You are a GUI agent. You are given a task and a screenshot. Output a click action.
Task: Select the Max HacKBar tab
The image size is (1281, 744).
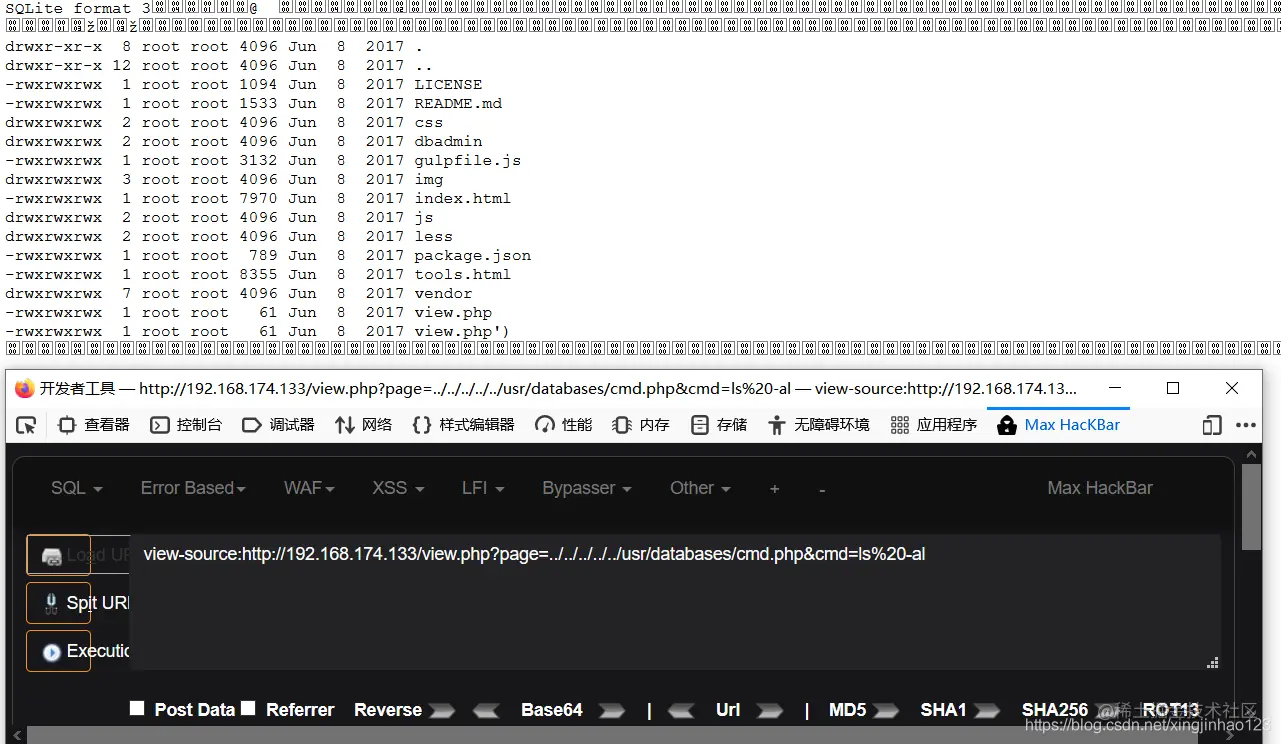click(x=1058, y=425)
